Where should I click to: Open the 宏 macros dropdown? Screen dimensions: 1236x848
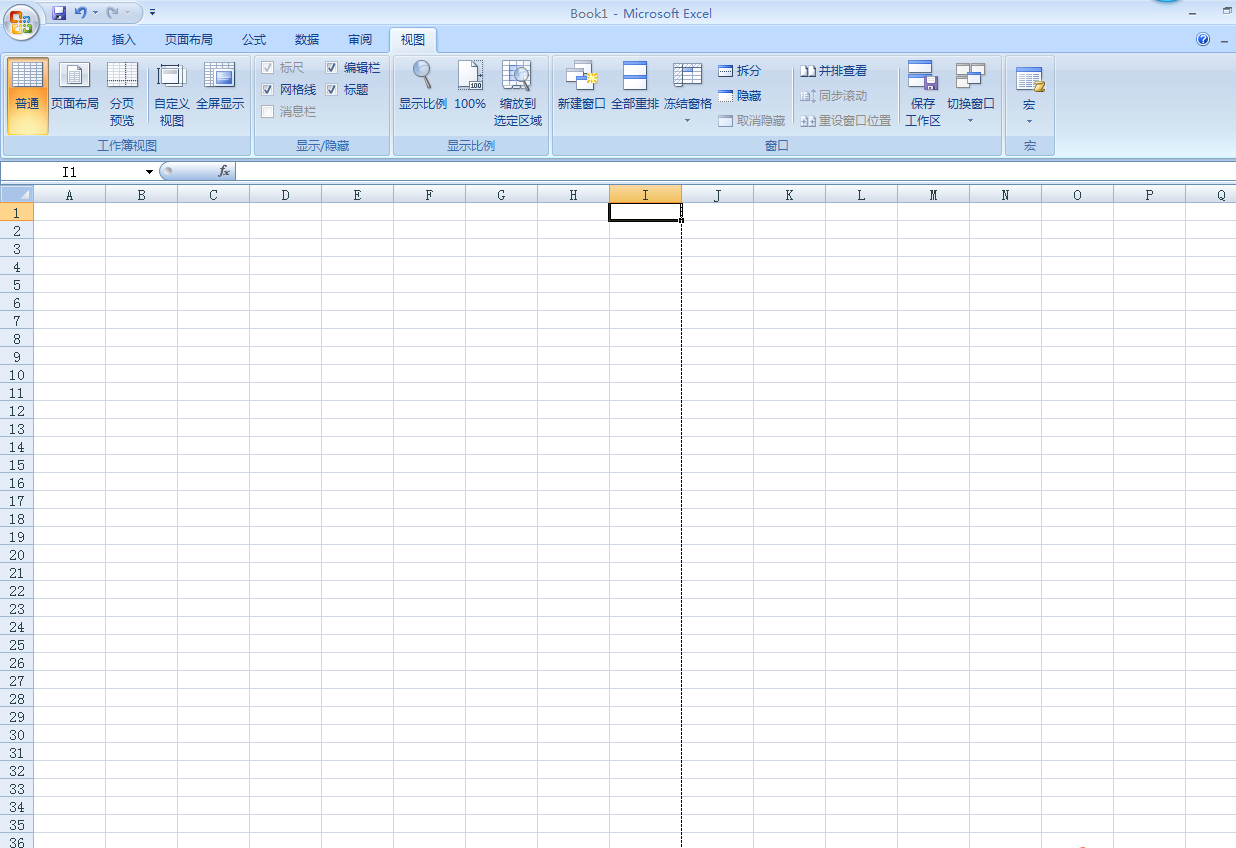coord(1029,95)
